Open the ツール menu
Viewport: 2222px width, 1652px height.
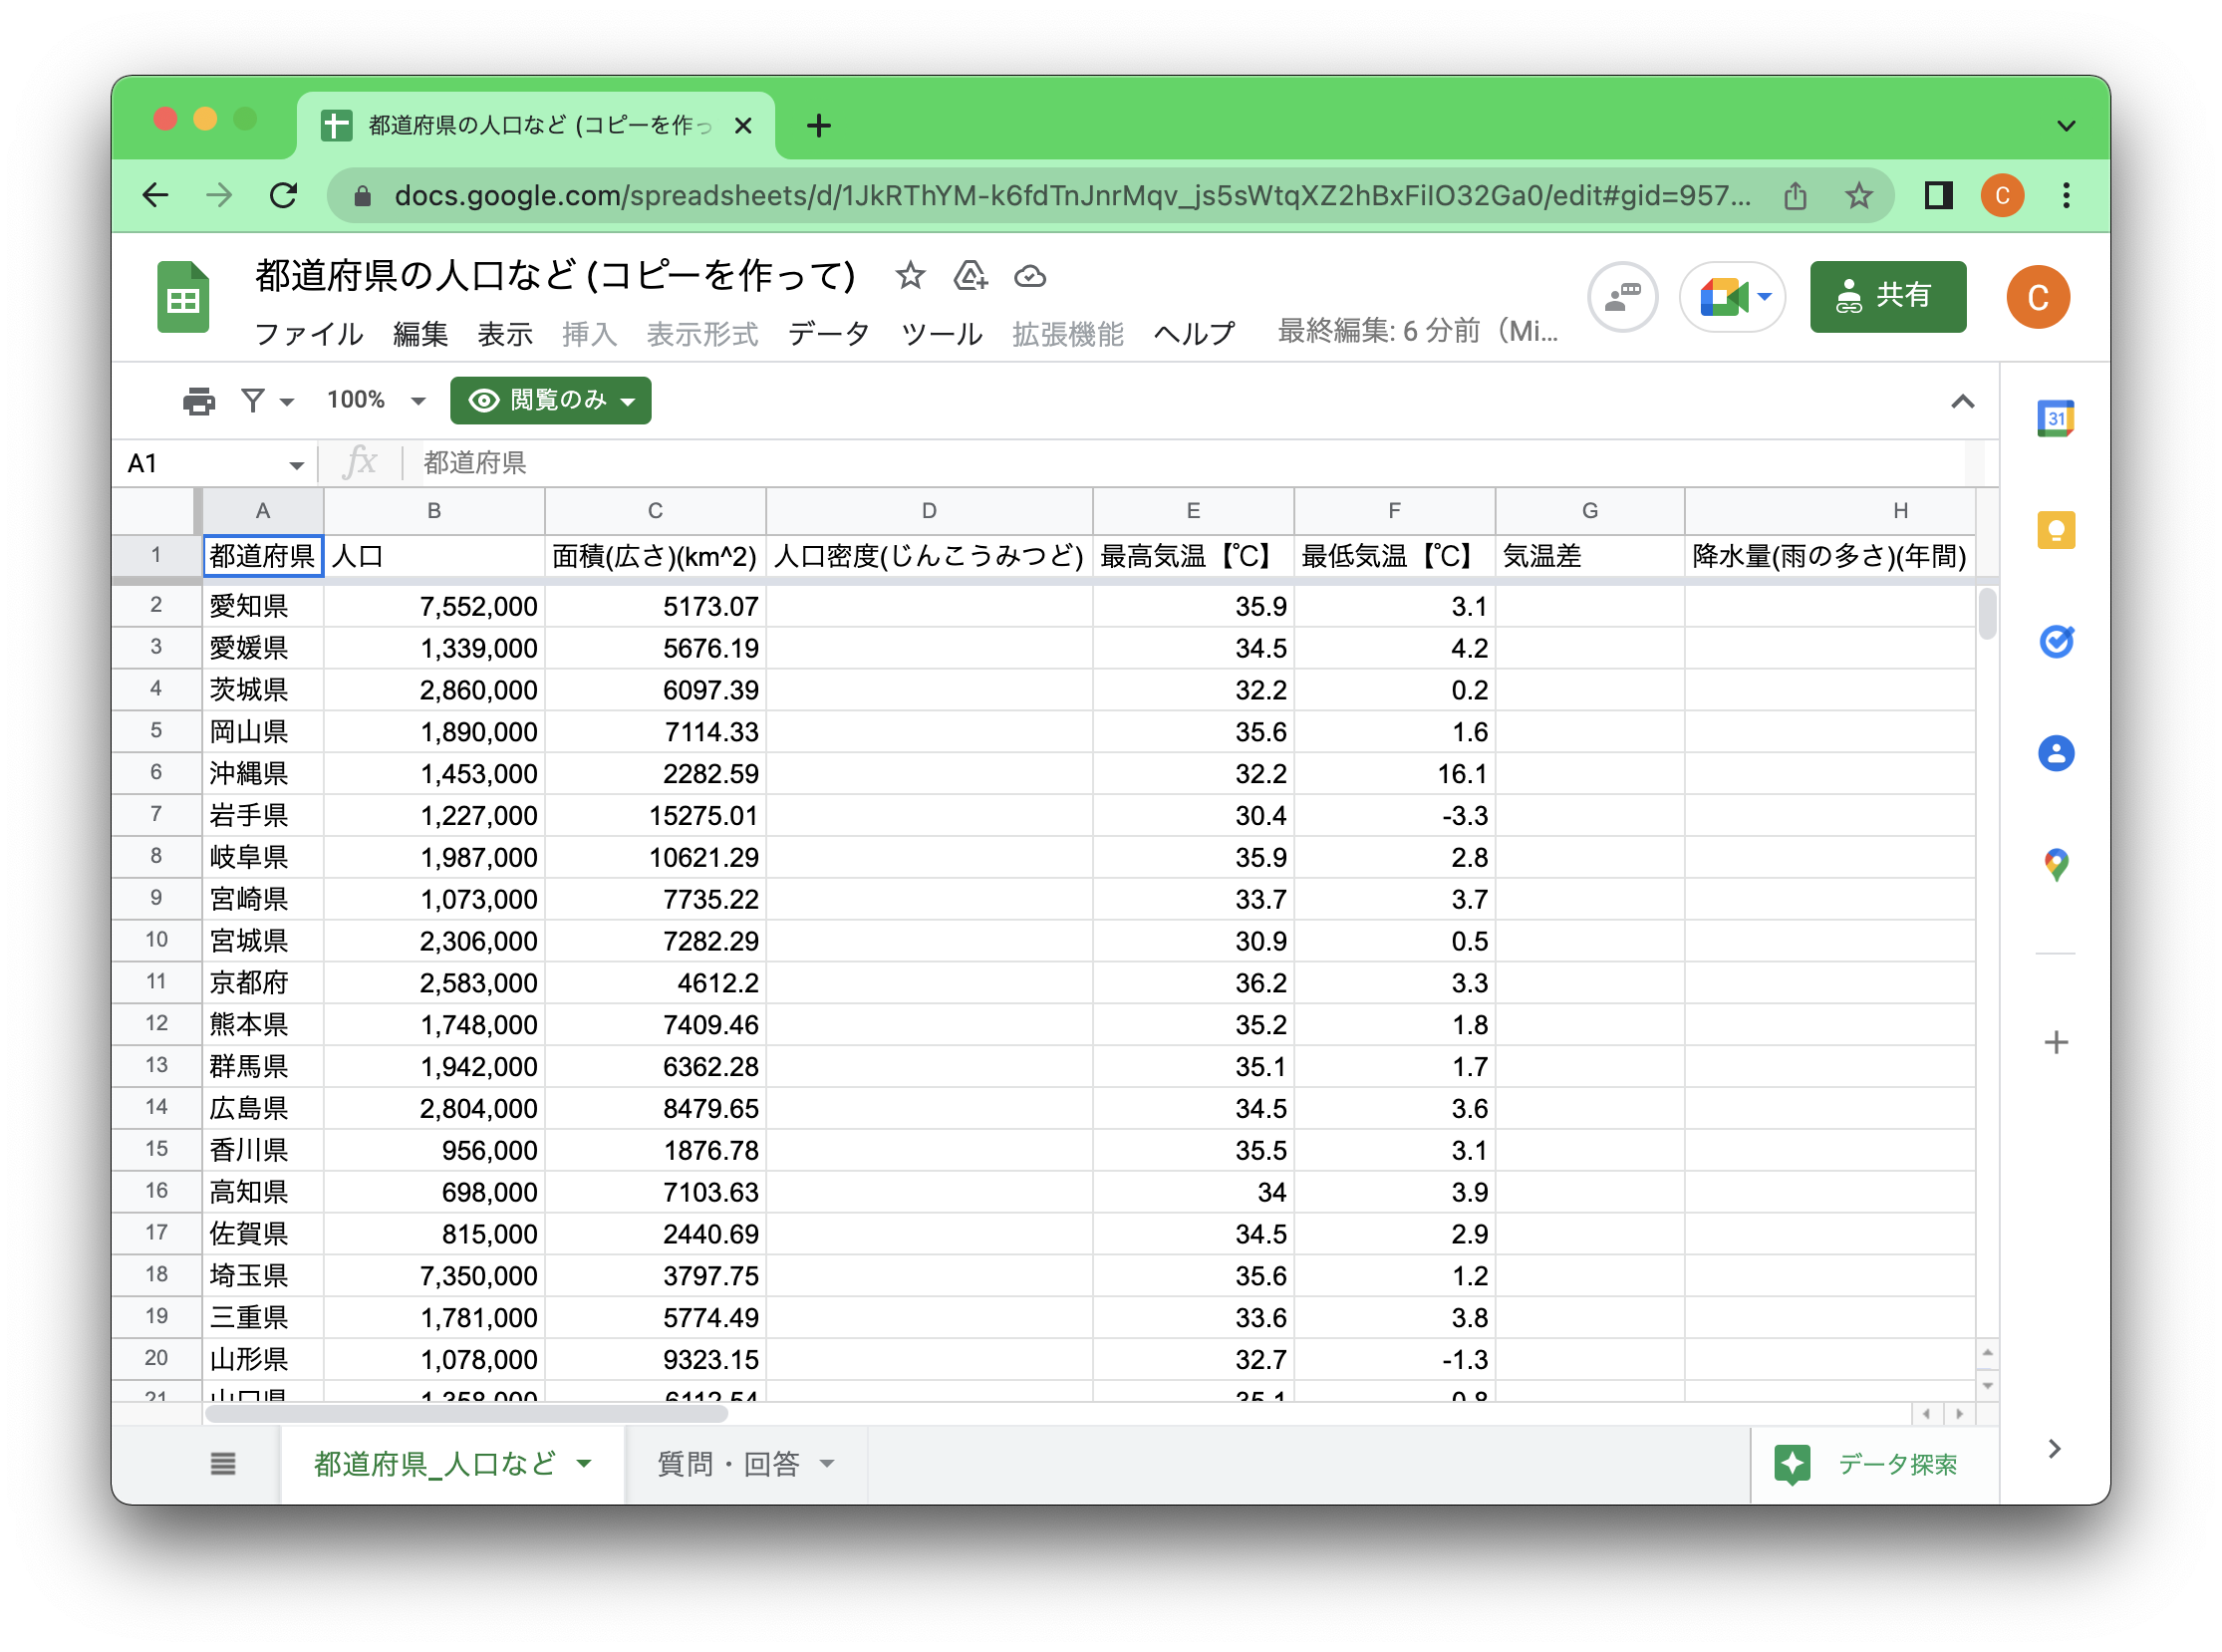click(940, 334)
